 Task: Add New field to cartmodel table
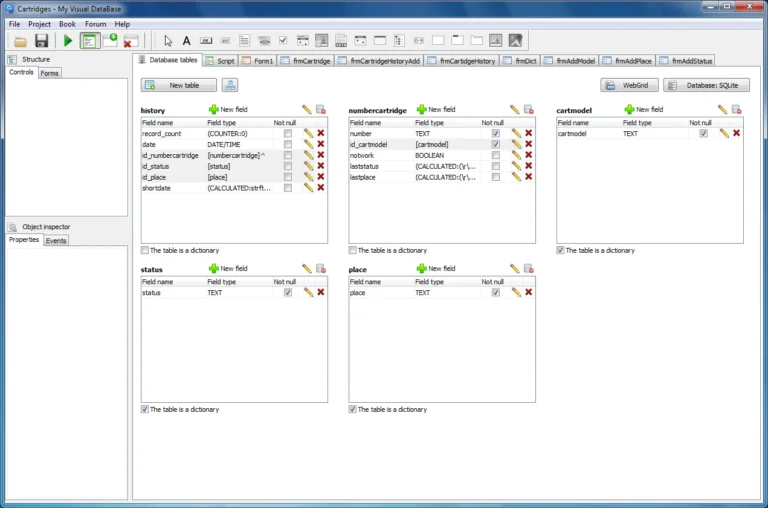coord(644,109)
